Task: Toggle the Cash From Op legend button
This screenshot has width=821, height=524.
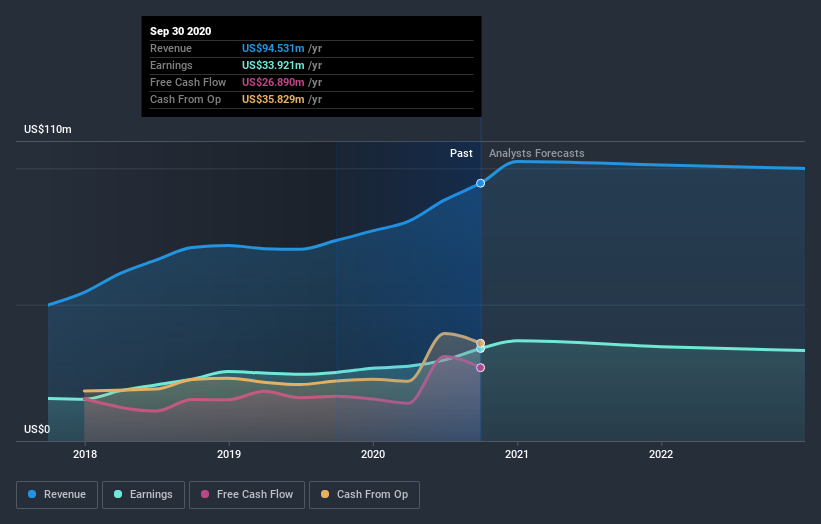Action: click(364, 495)
